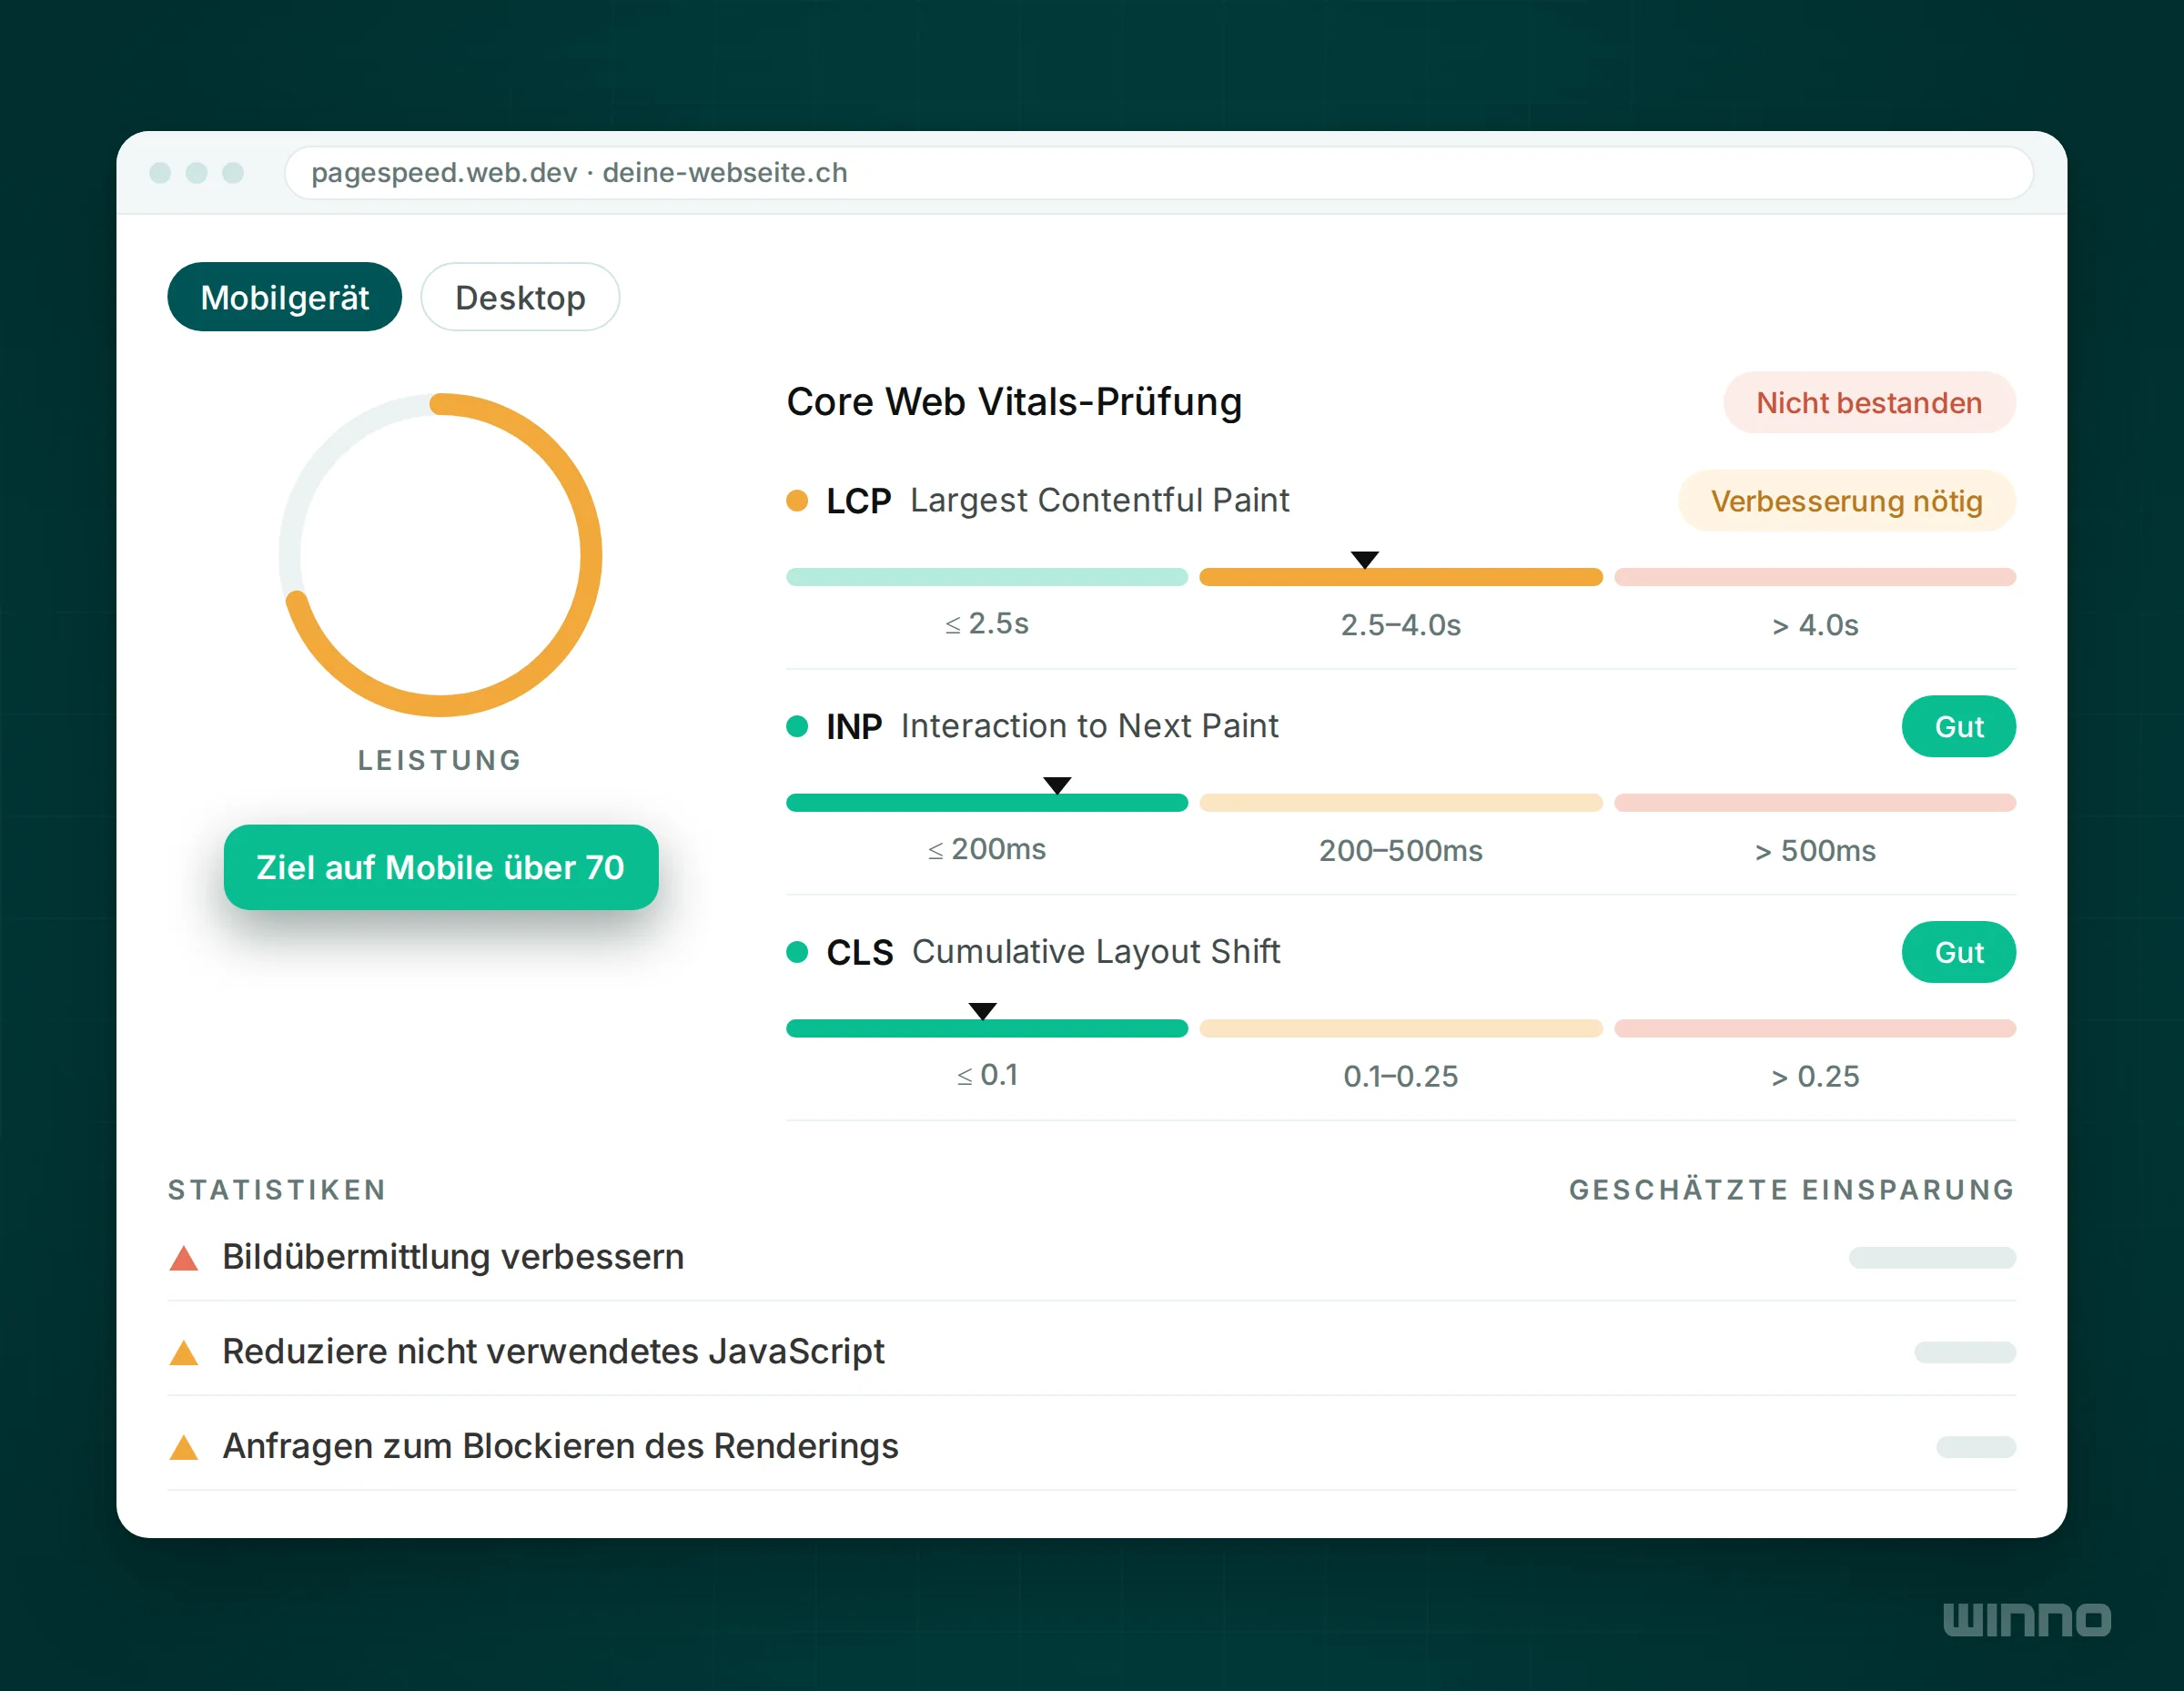Click the '200–500ms' INP range label

(1401, 851)
